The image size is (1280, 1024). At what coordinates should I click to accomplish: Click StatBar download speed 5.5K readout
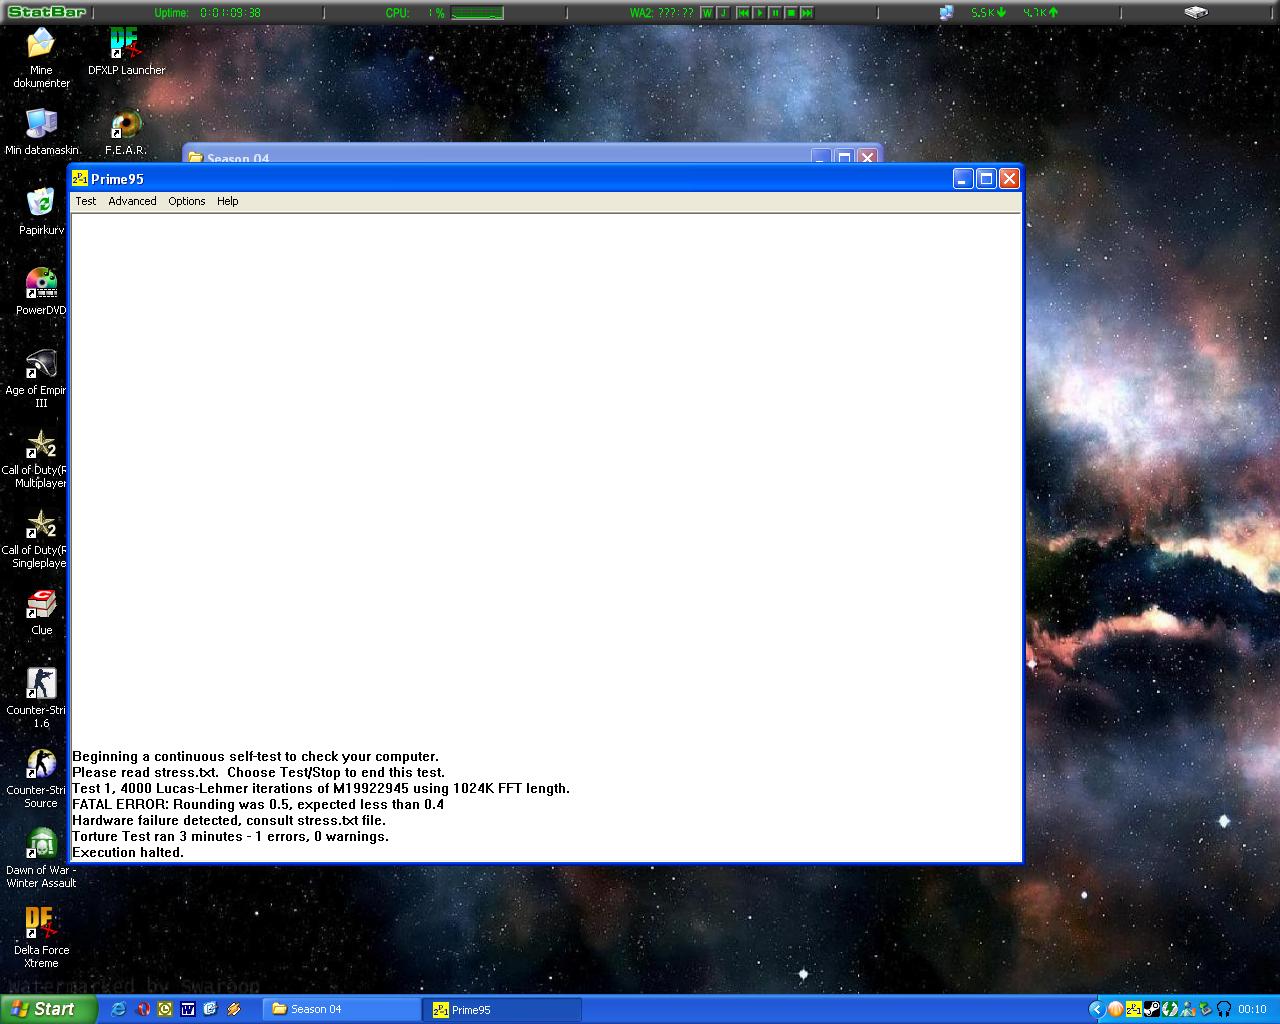[988, 13]
